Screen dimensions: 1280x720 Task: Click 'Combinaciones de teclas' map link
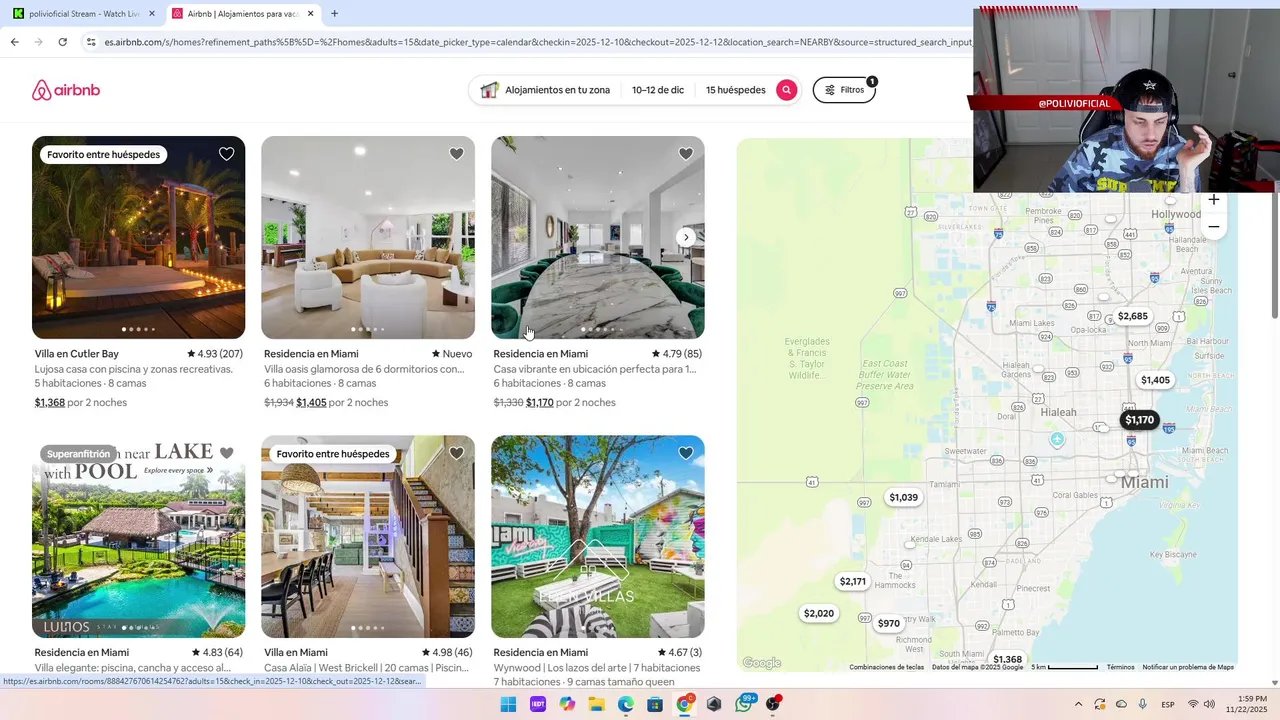887,667
